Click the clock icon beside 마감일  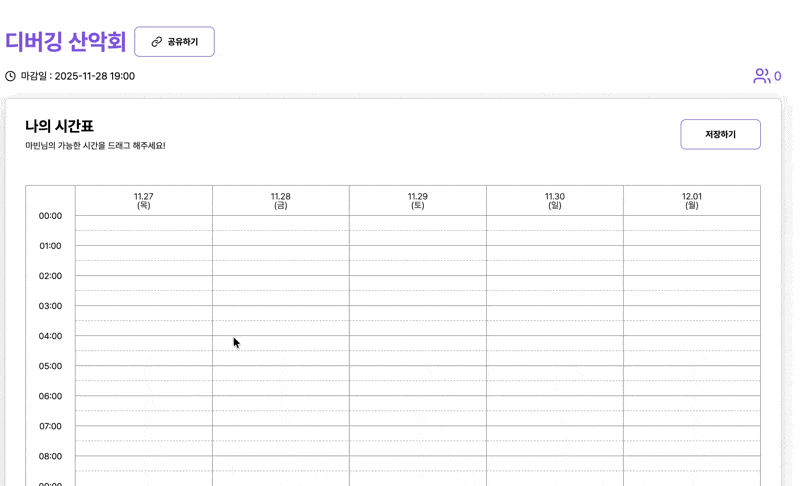11,76
